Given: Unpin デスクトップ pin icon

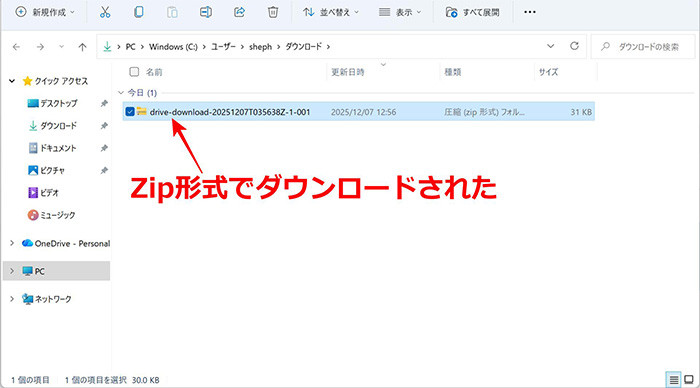Looking at the screenshot, I should coord(104,104).
